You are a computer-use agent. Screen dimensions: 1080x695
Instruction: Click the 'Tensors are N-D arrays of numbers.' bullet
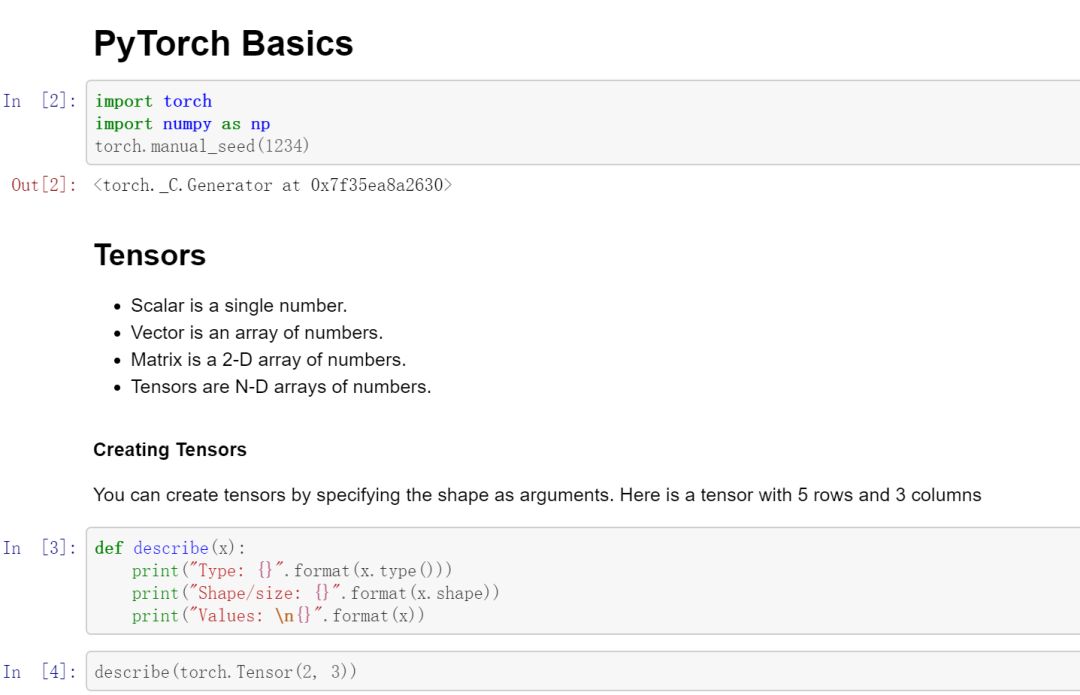point(281,387)
